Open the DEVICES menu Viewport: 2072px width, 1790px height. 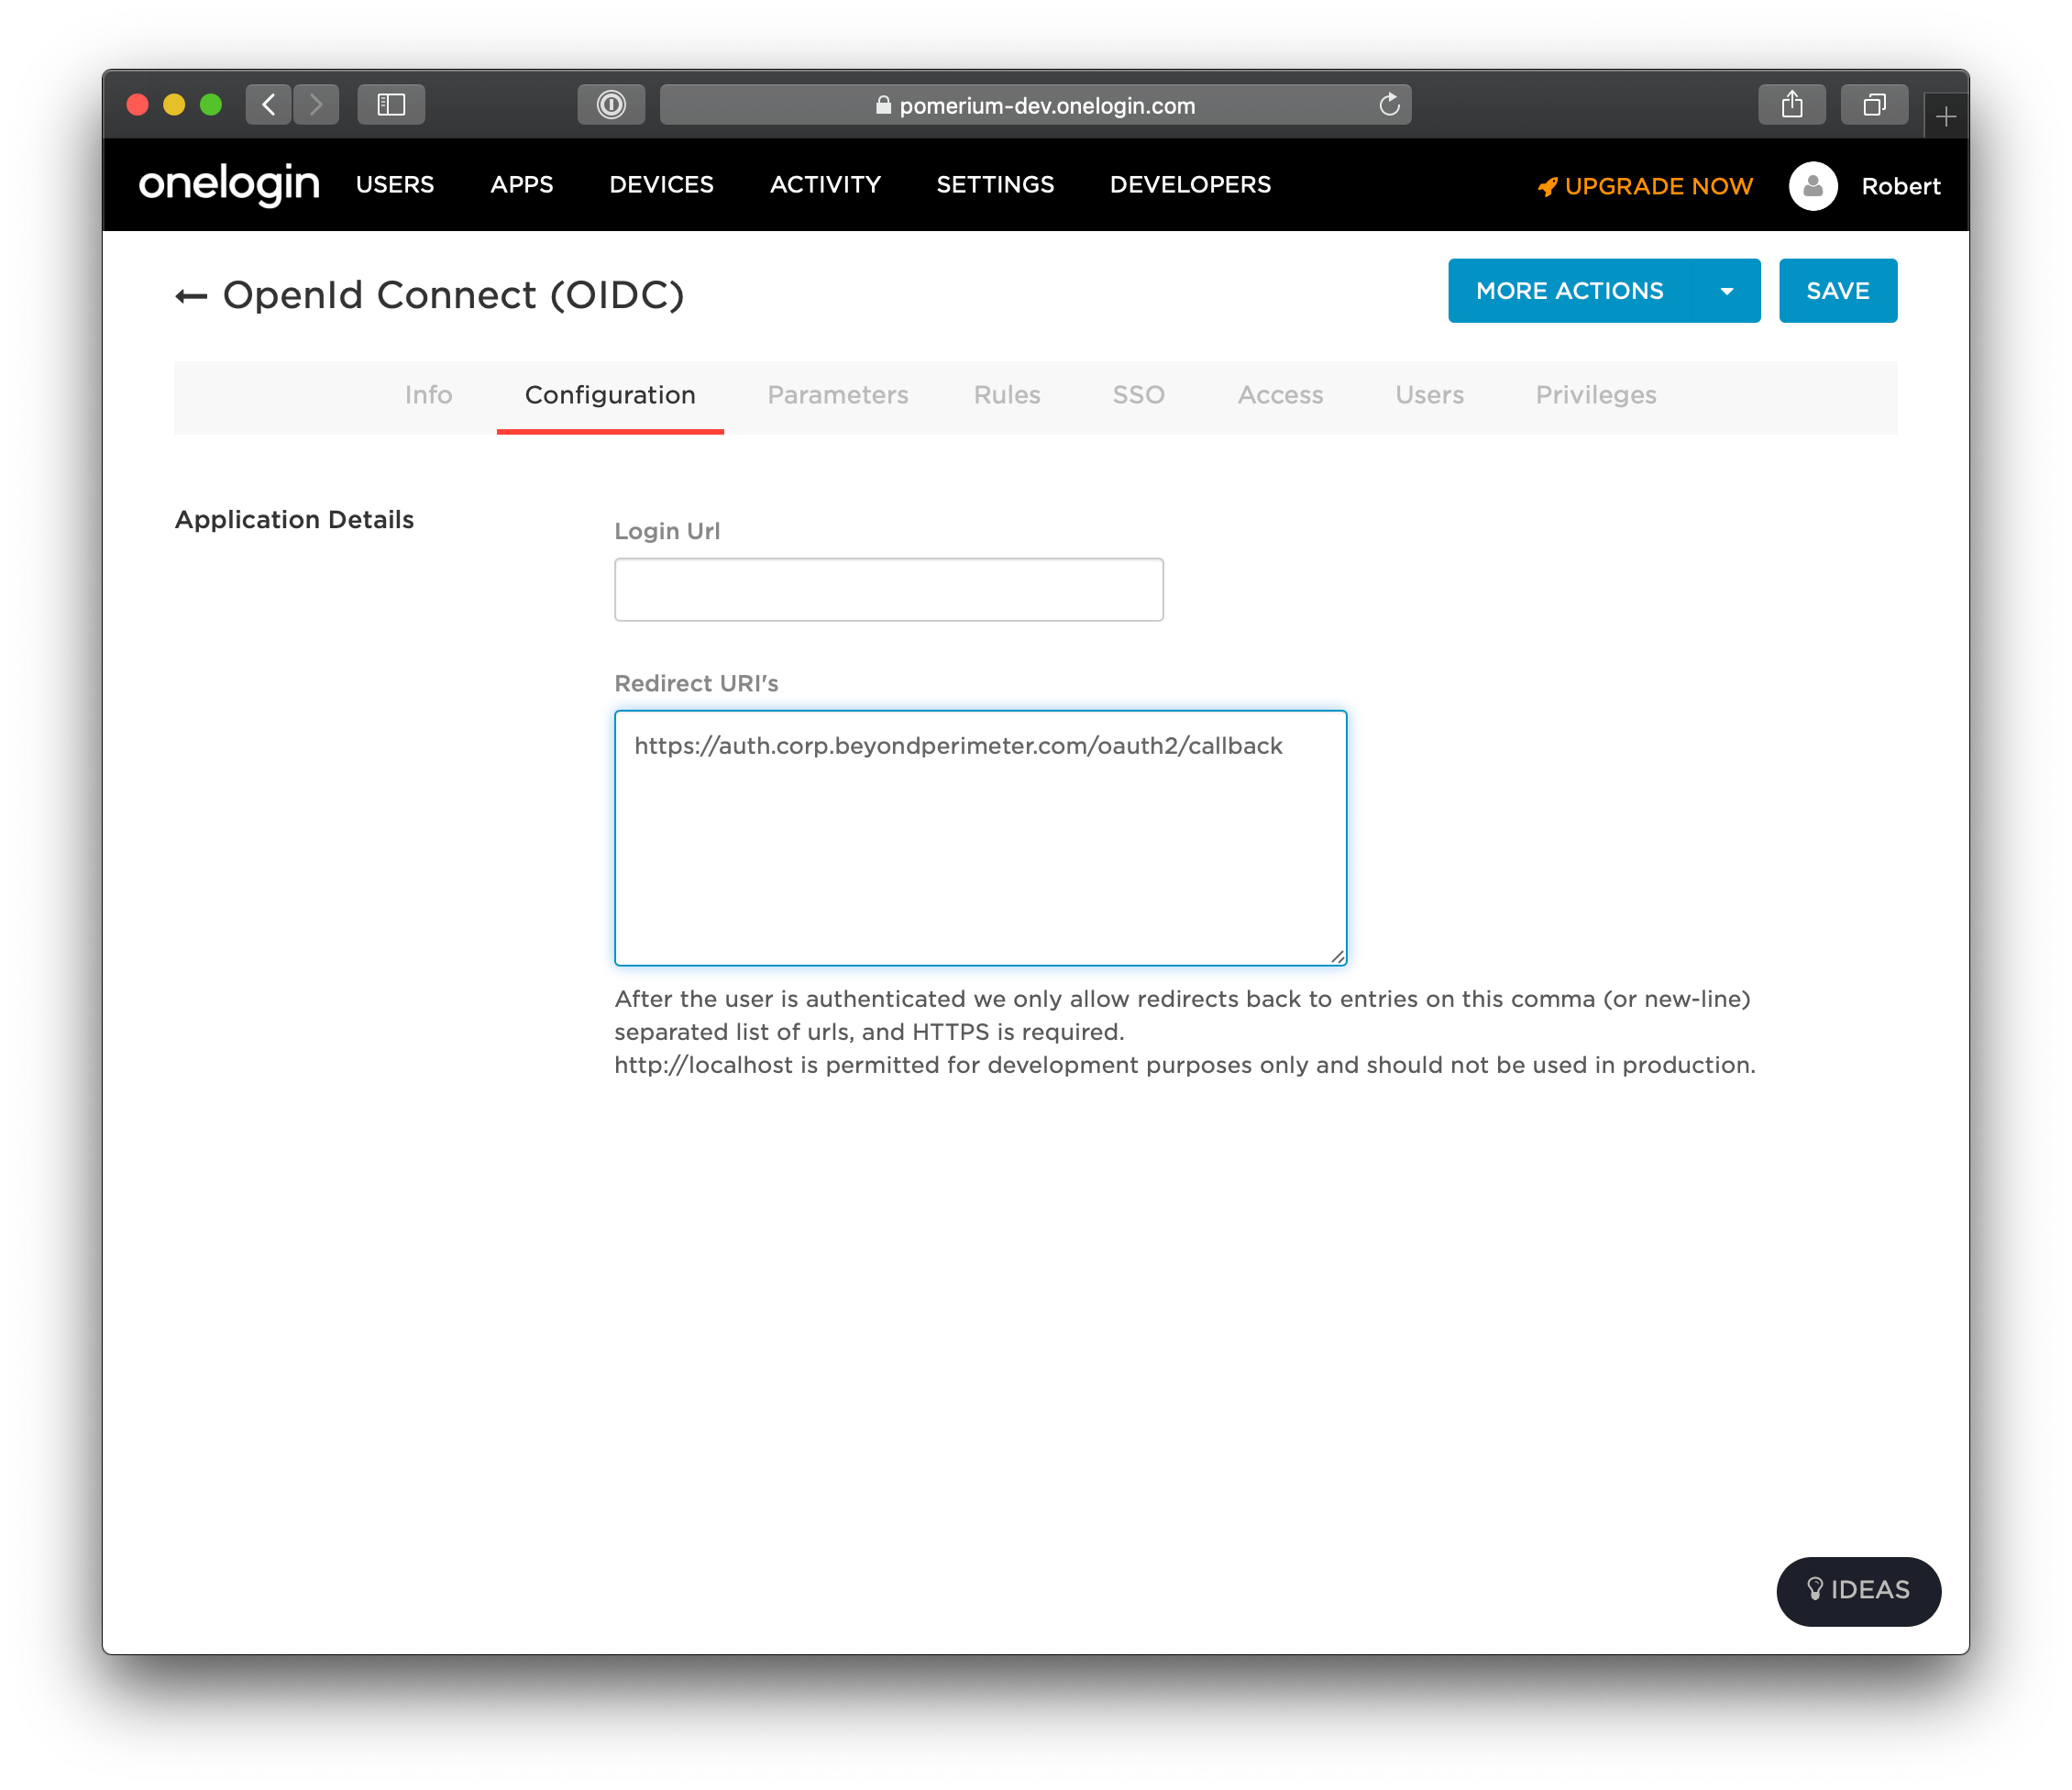pos(661,185)
